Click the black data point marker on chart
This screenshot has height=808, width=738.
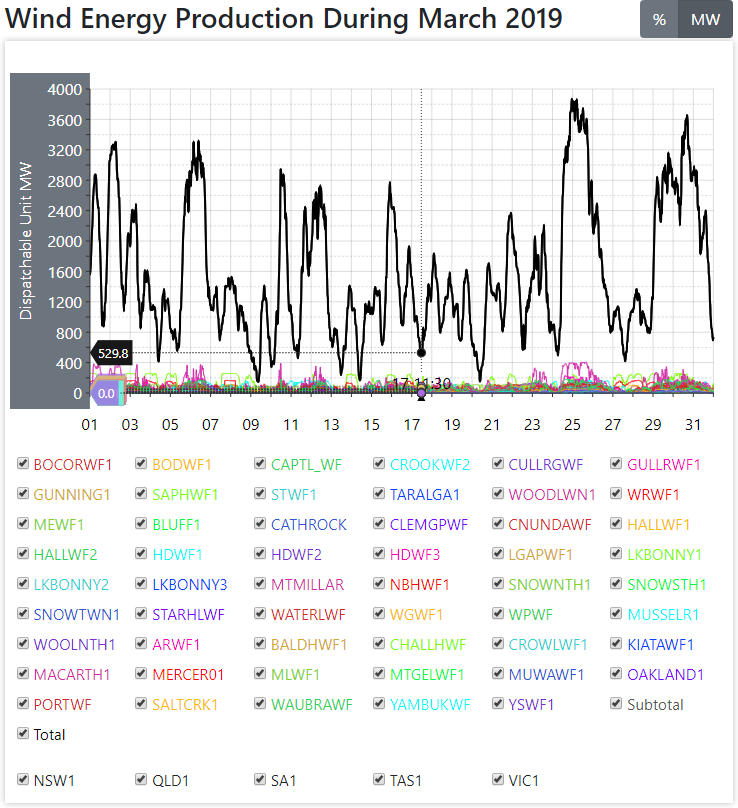pyautogui.click(x=421, y=352)
